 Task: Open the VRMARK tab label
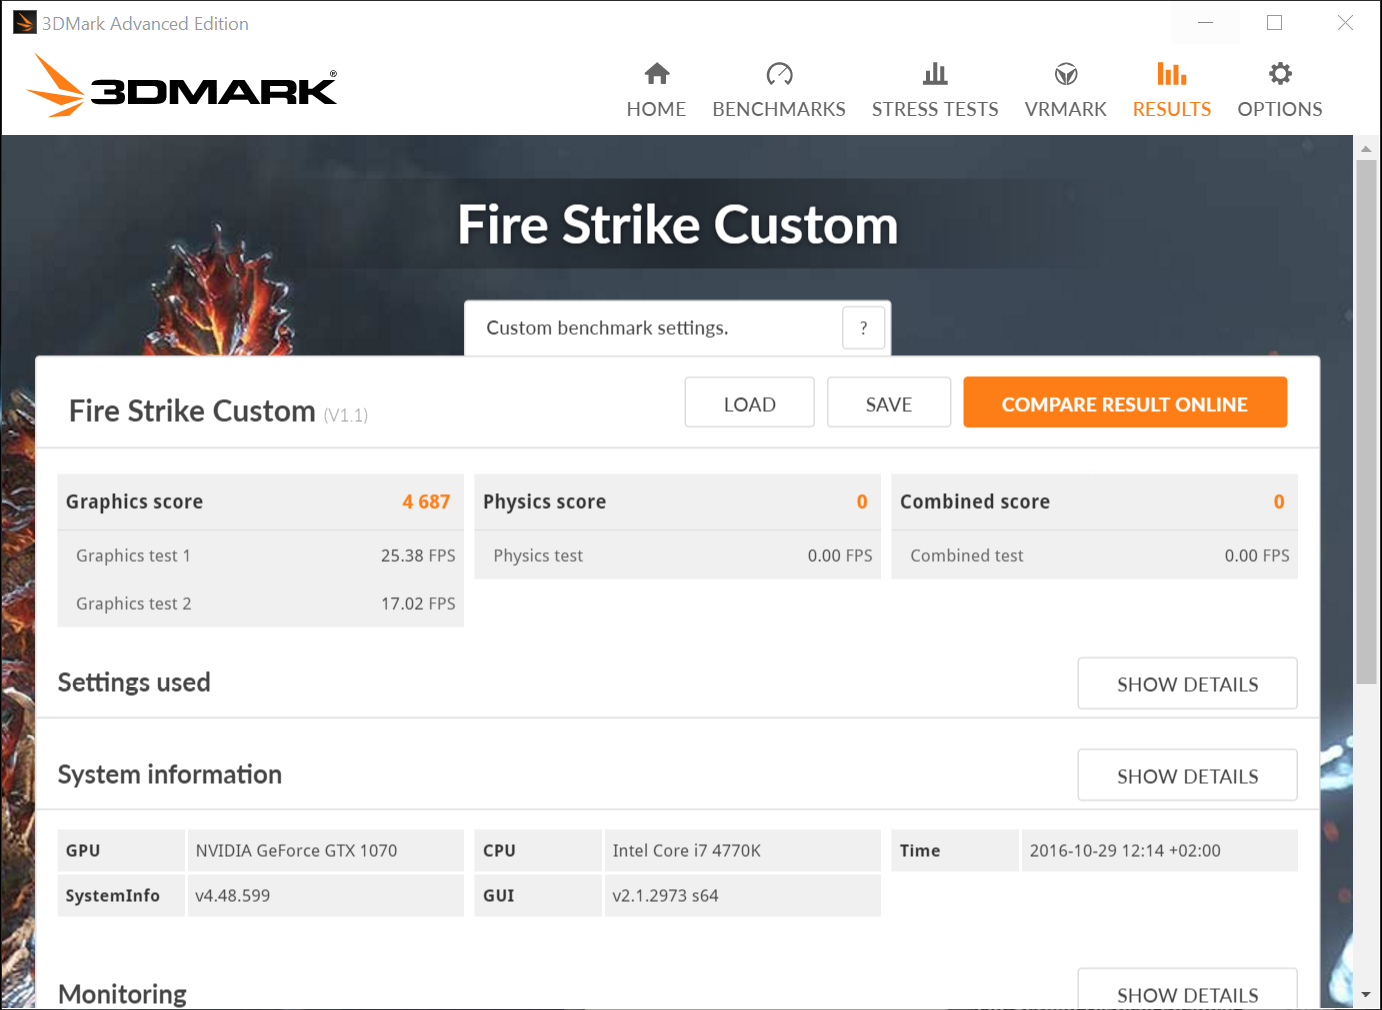[1066, 109]
